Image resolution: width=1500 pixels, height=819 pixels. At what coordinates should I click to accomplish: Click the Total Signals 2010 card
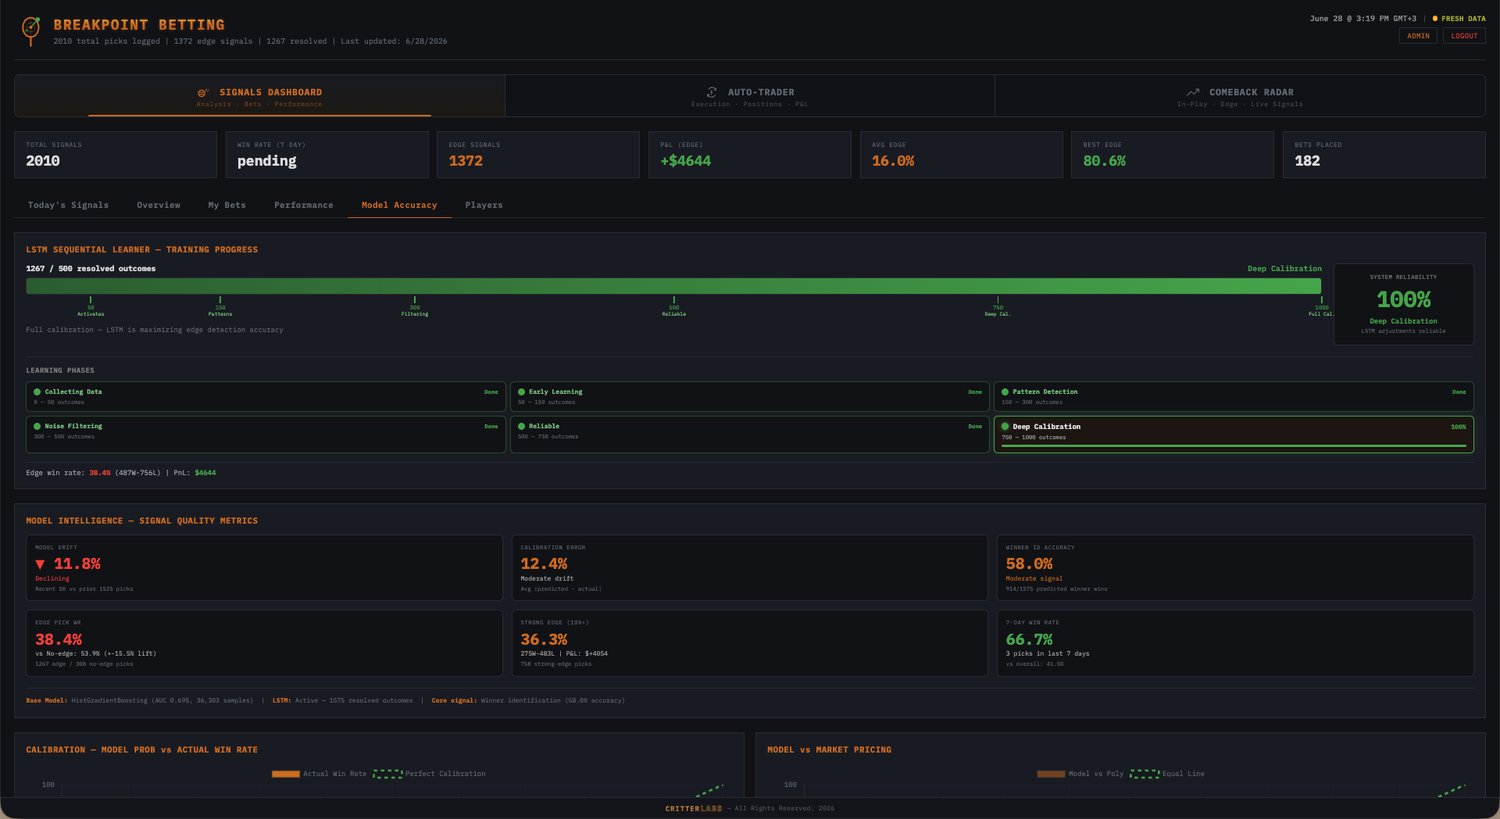click(115, 155)
